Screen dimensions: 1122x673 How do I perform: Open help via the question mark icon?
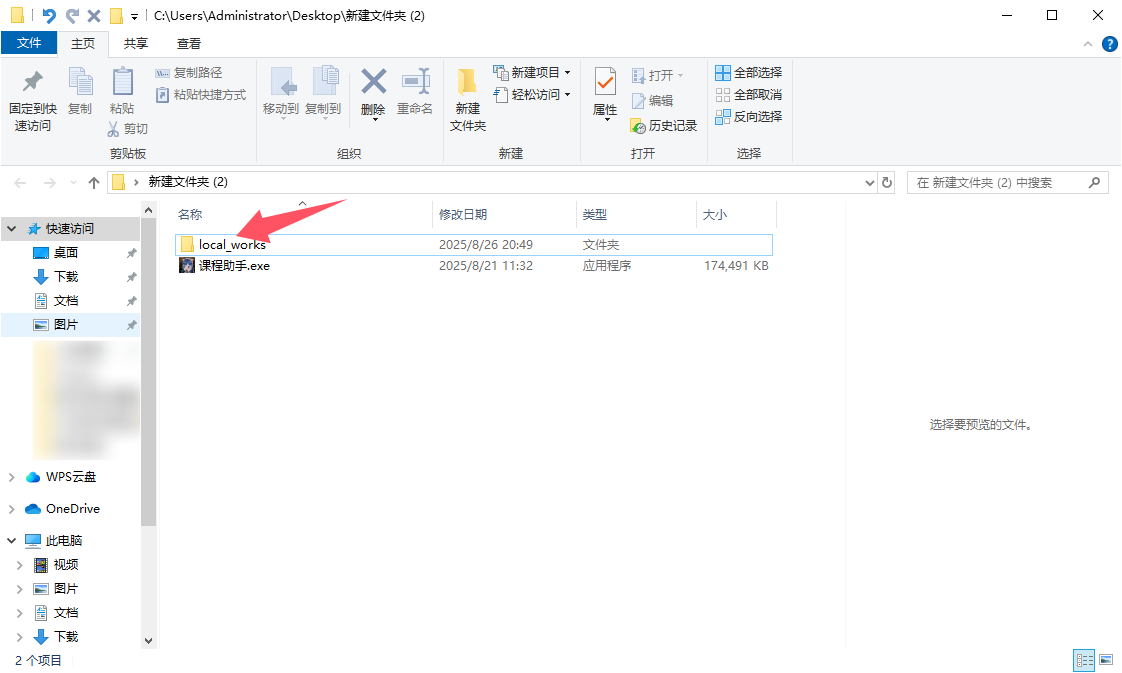click(1109, 44)
